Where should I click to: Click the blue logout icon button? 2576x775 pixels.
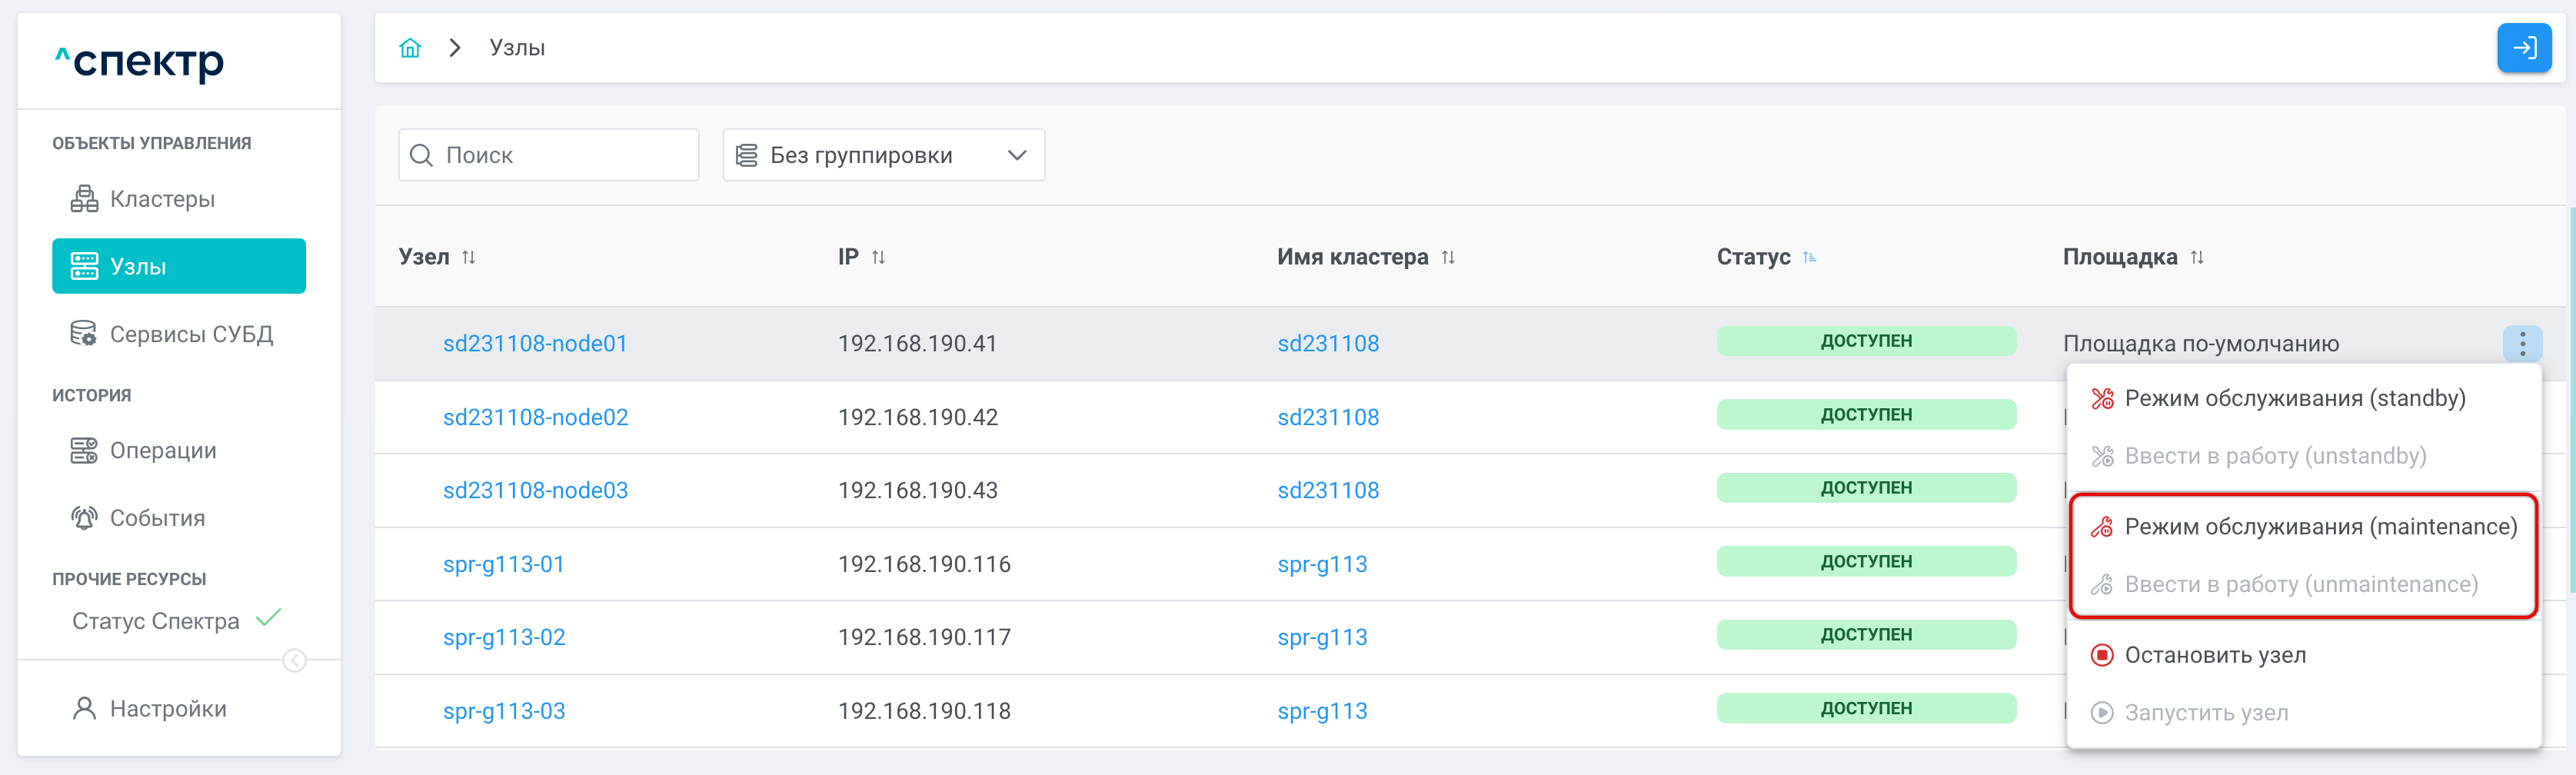coord(2523,48)
